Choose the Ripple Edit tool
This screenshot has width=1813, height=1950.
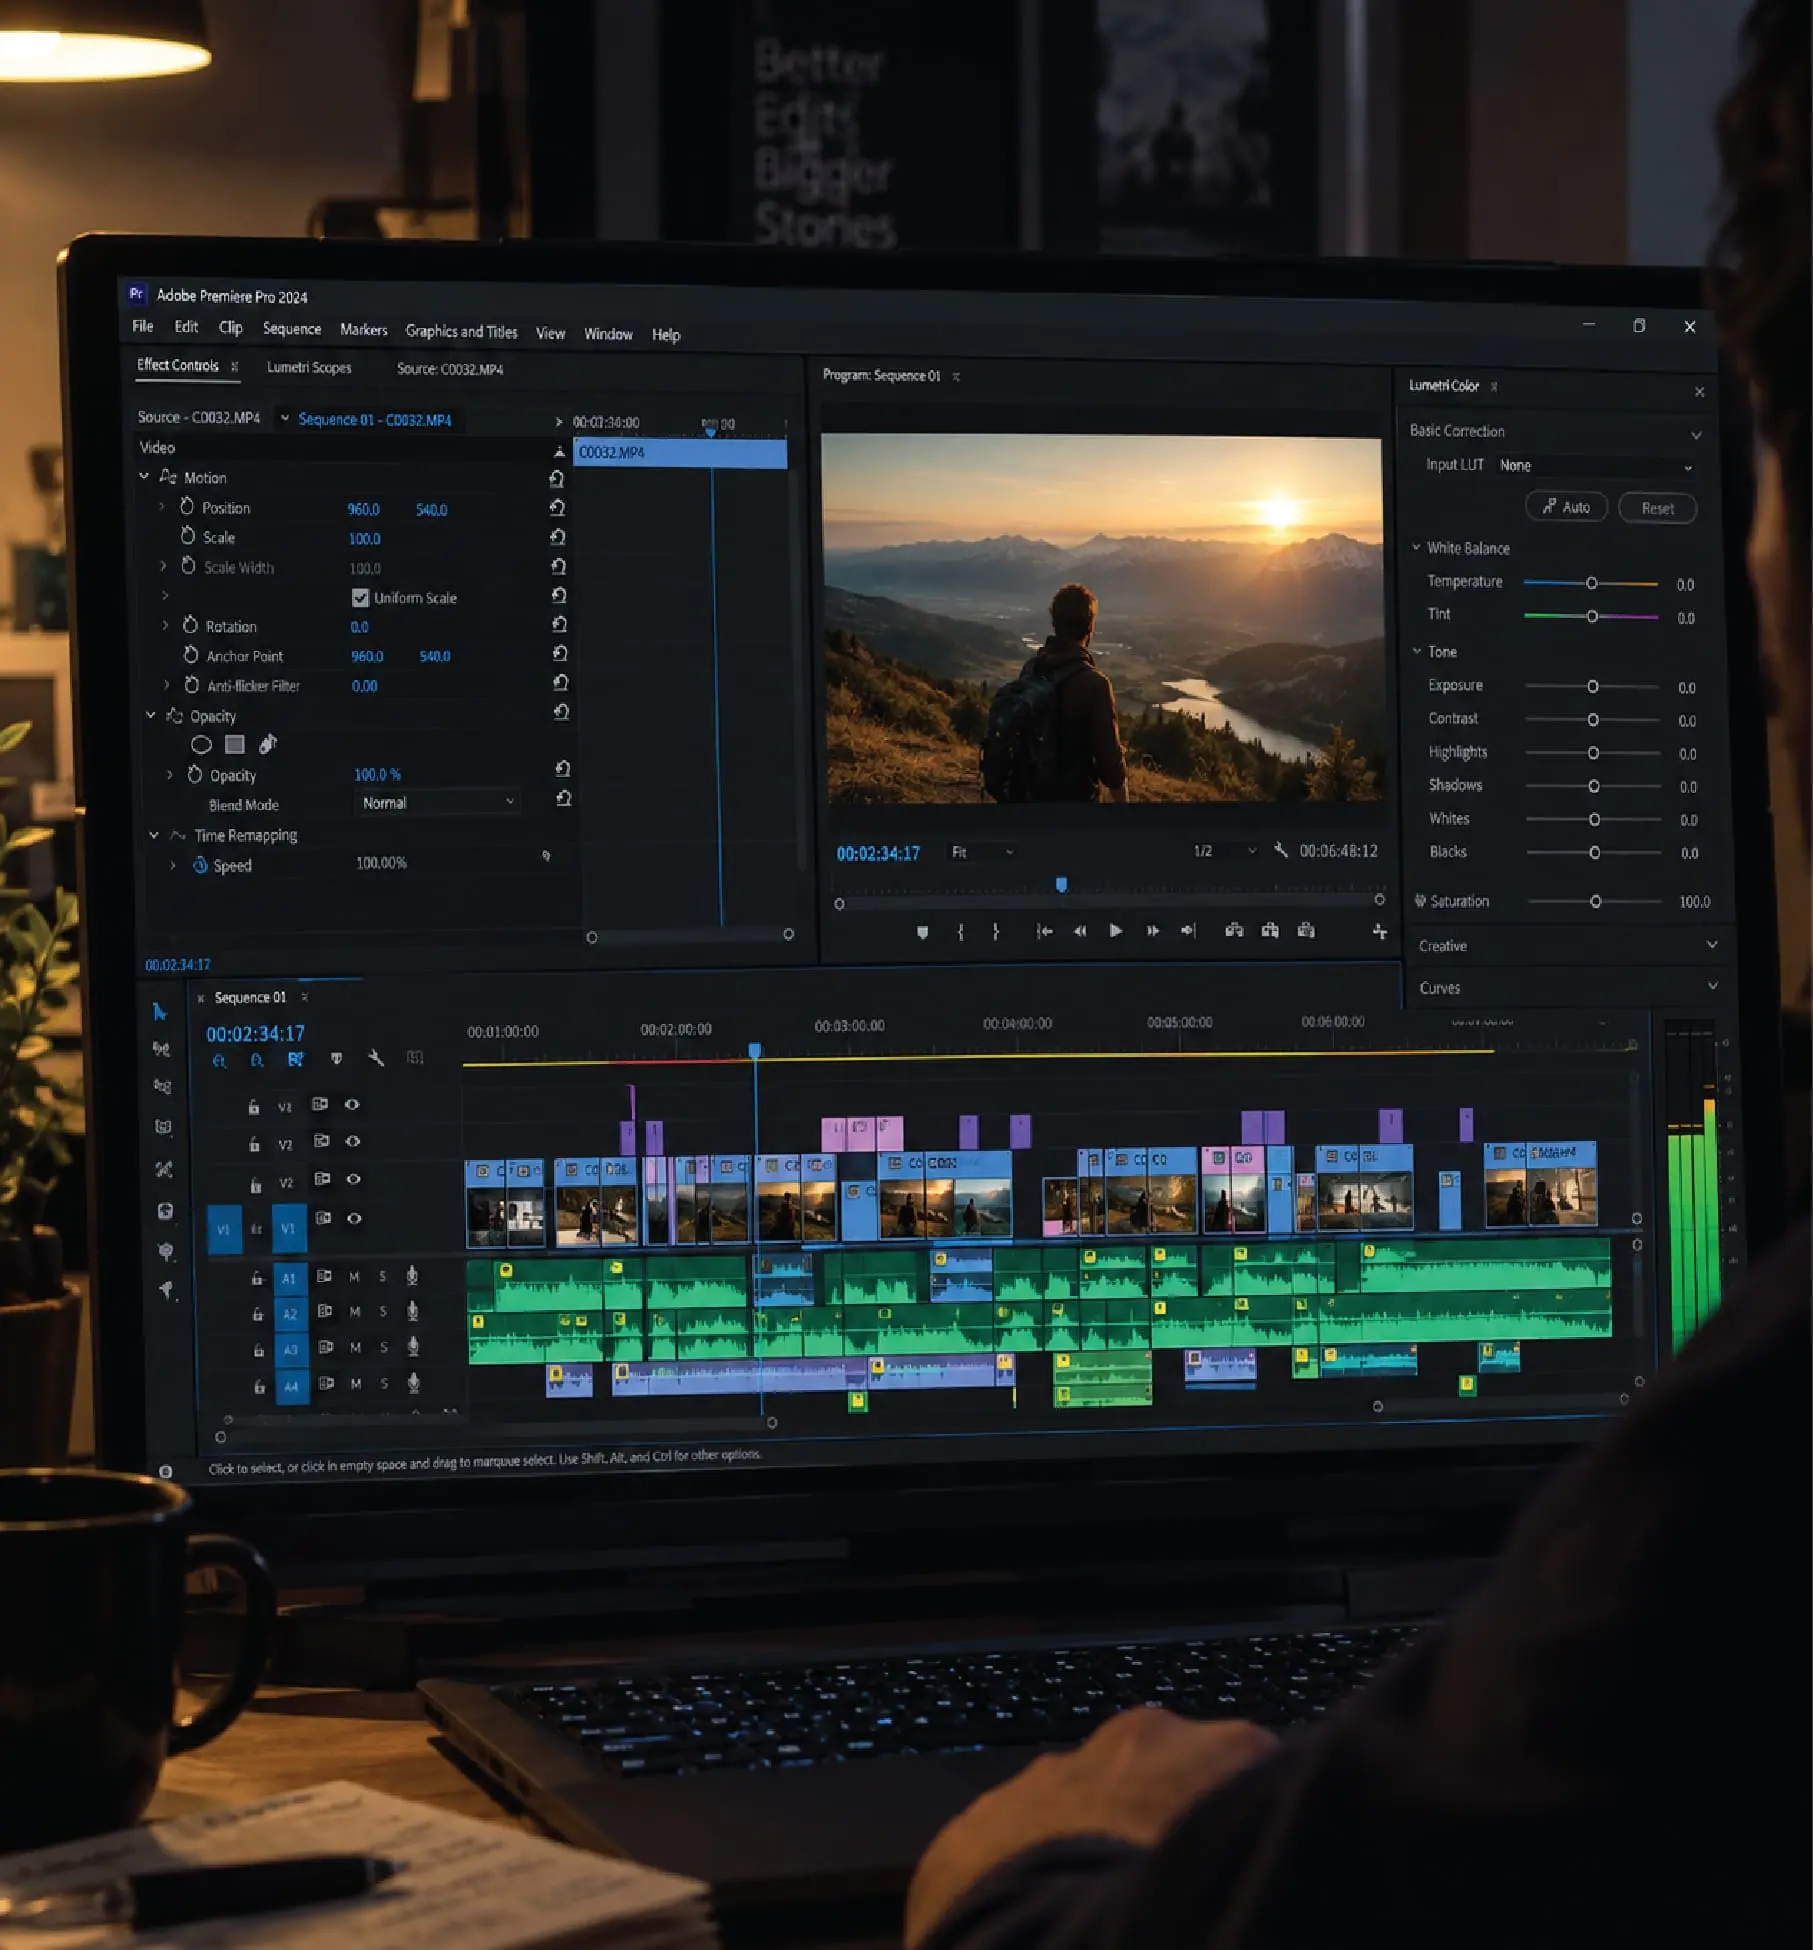point(162,1086)
